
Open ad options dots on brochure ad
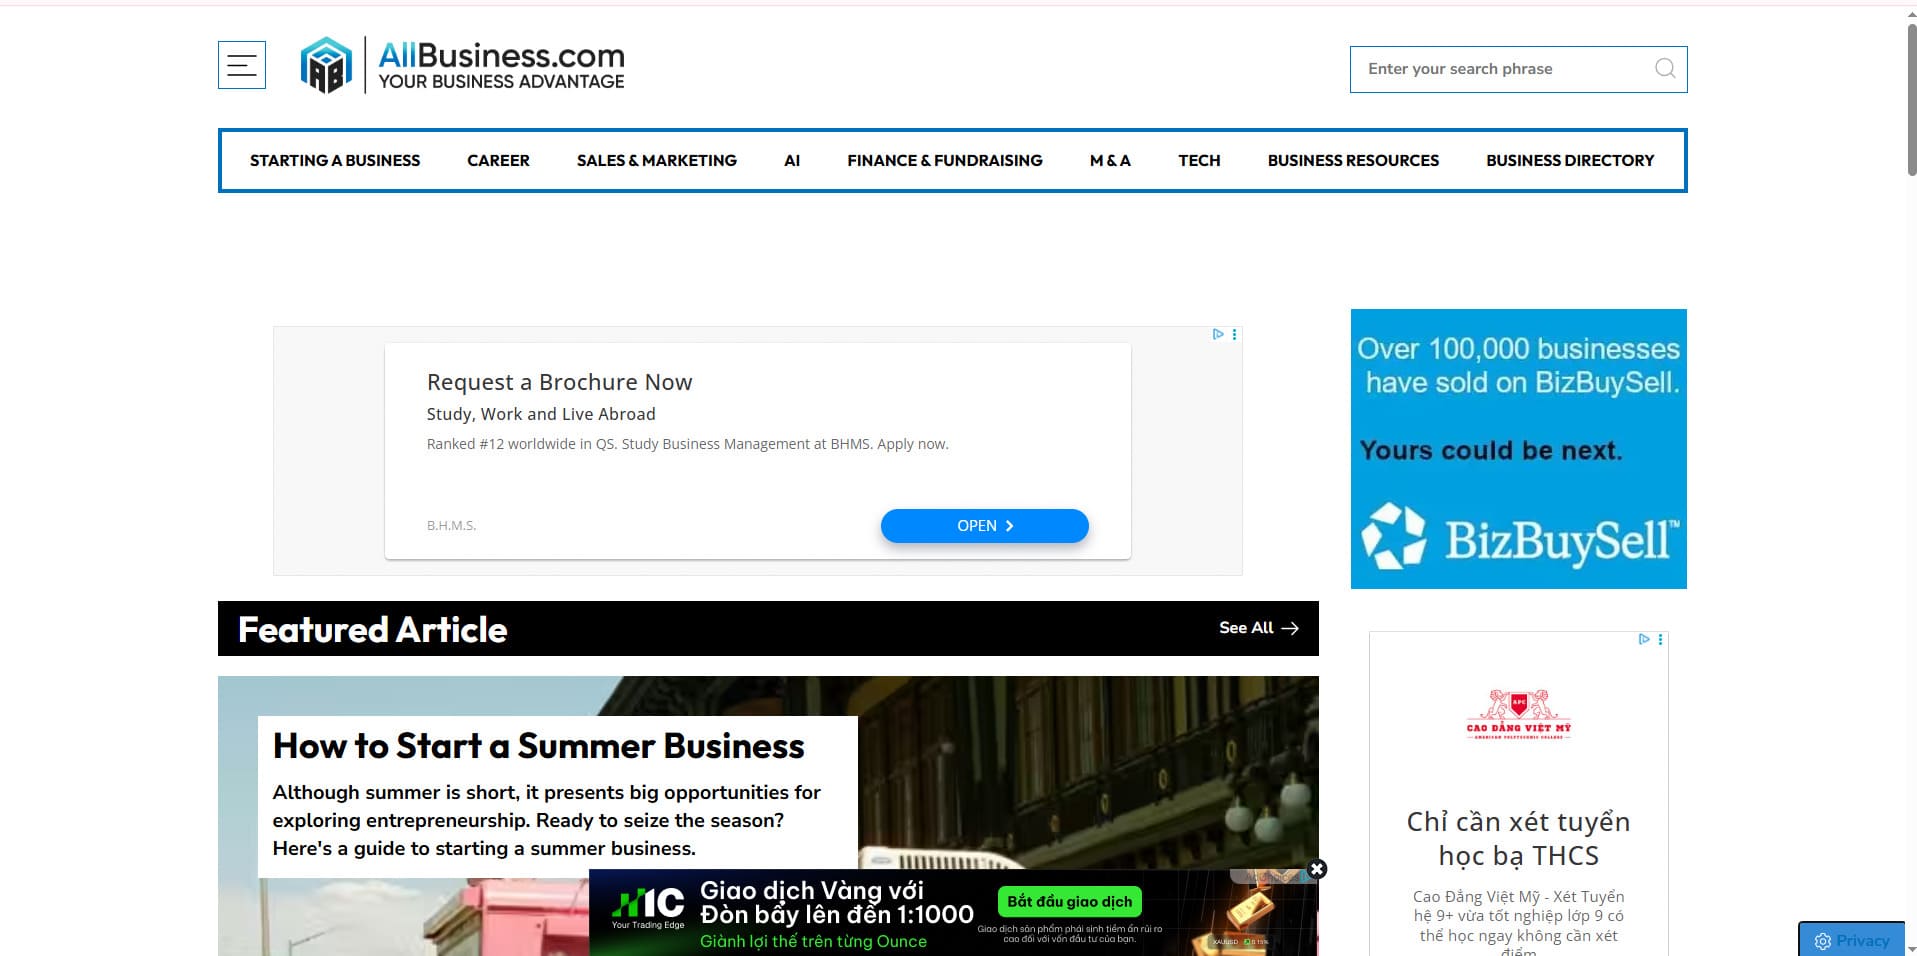coord(1235,334)
